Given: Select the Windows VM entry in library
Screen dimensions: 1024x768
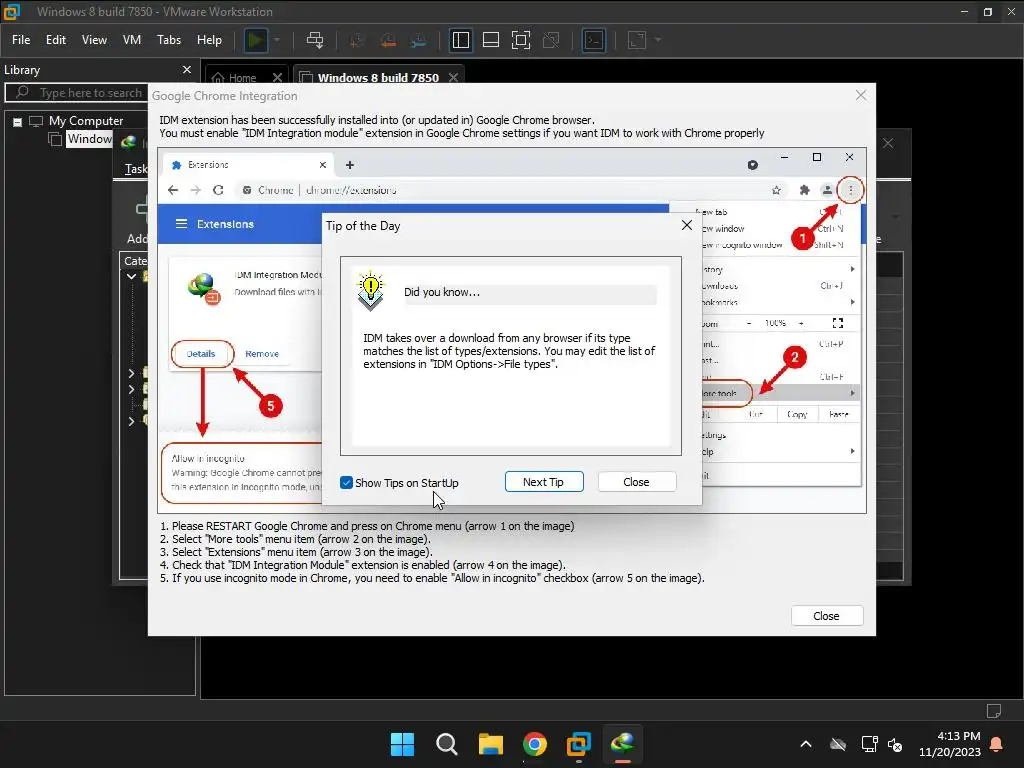Looking at the screenshot, I should [x=89, y=139].
